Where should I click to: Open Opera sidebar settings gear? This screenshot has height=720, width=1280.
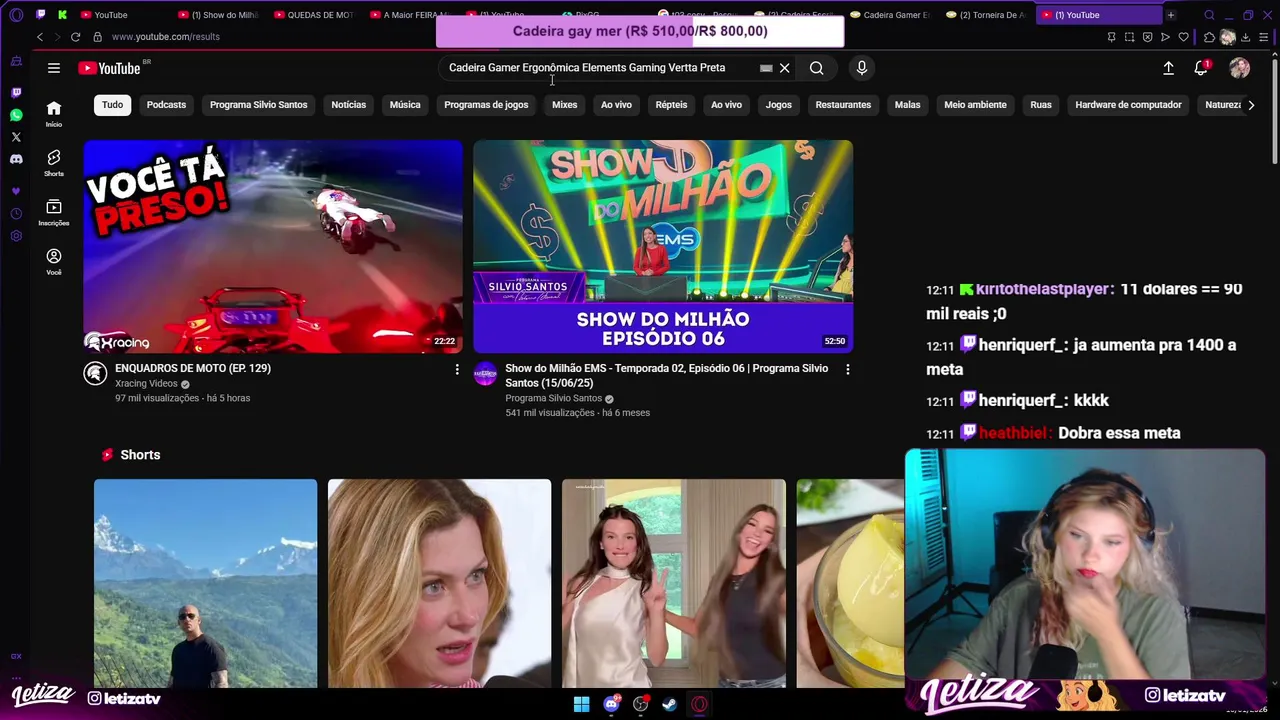point(16,236)
